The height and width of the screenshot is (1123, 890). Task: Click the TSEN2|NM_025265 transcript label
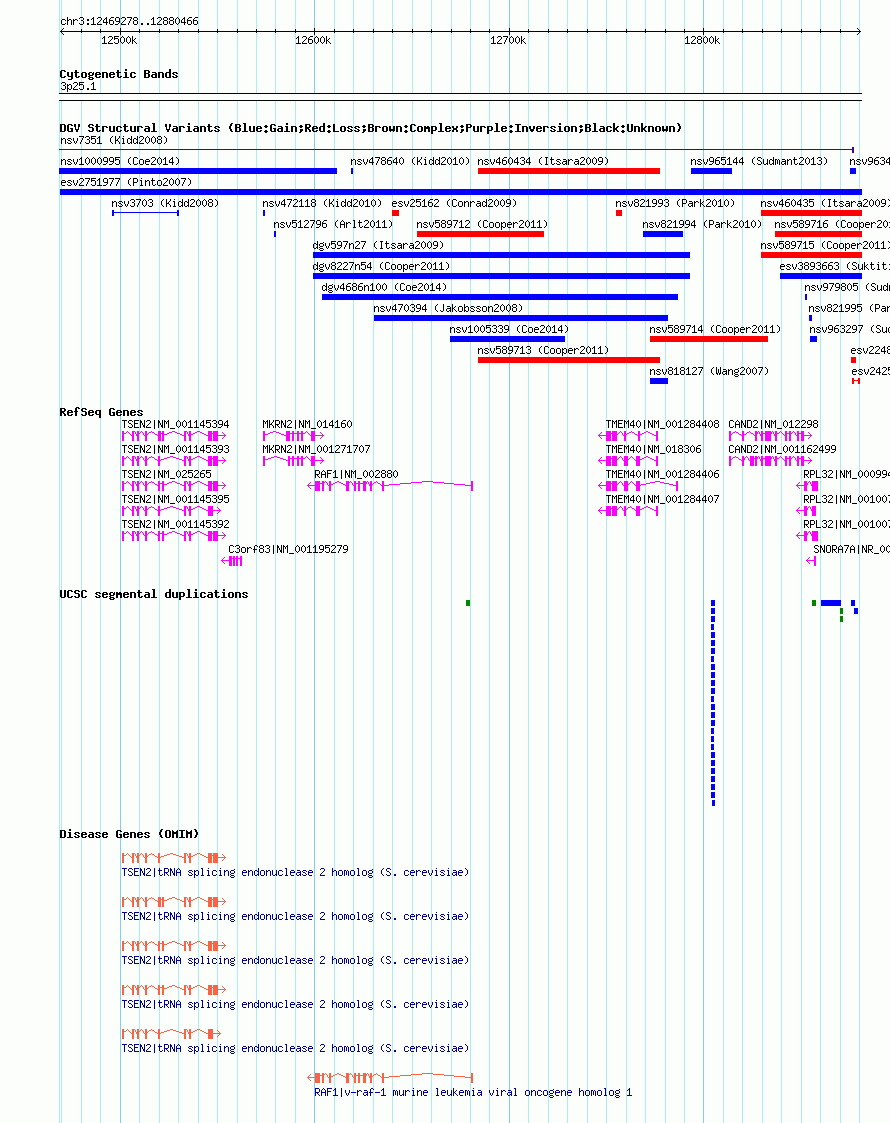click(x=167, y=474)
